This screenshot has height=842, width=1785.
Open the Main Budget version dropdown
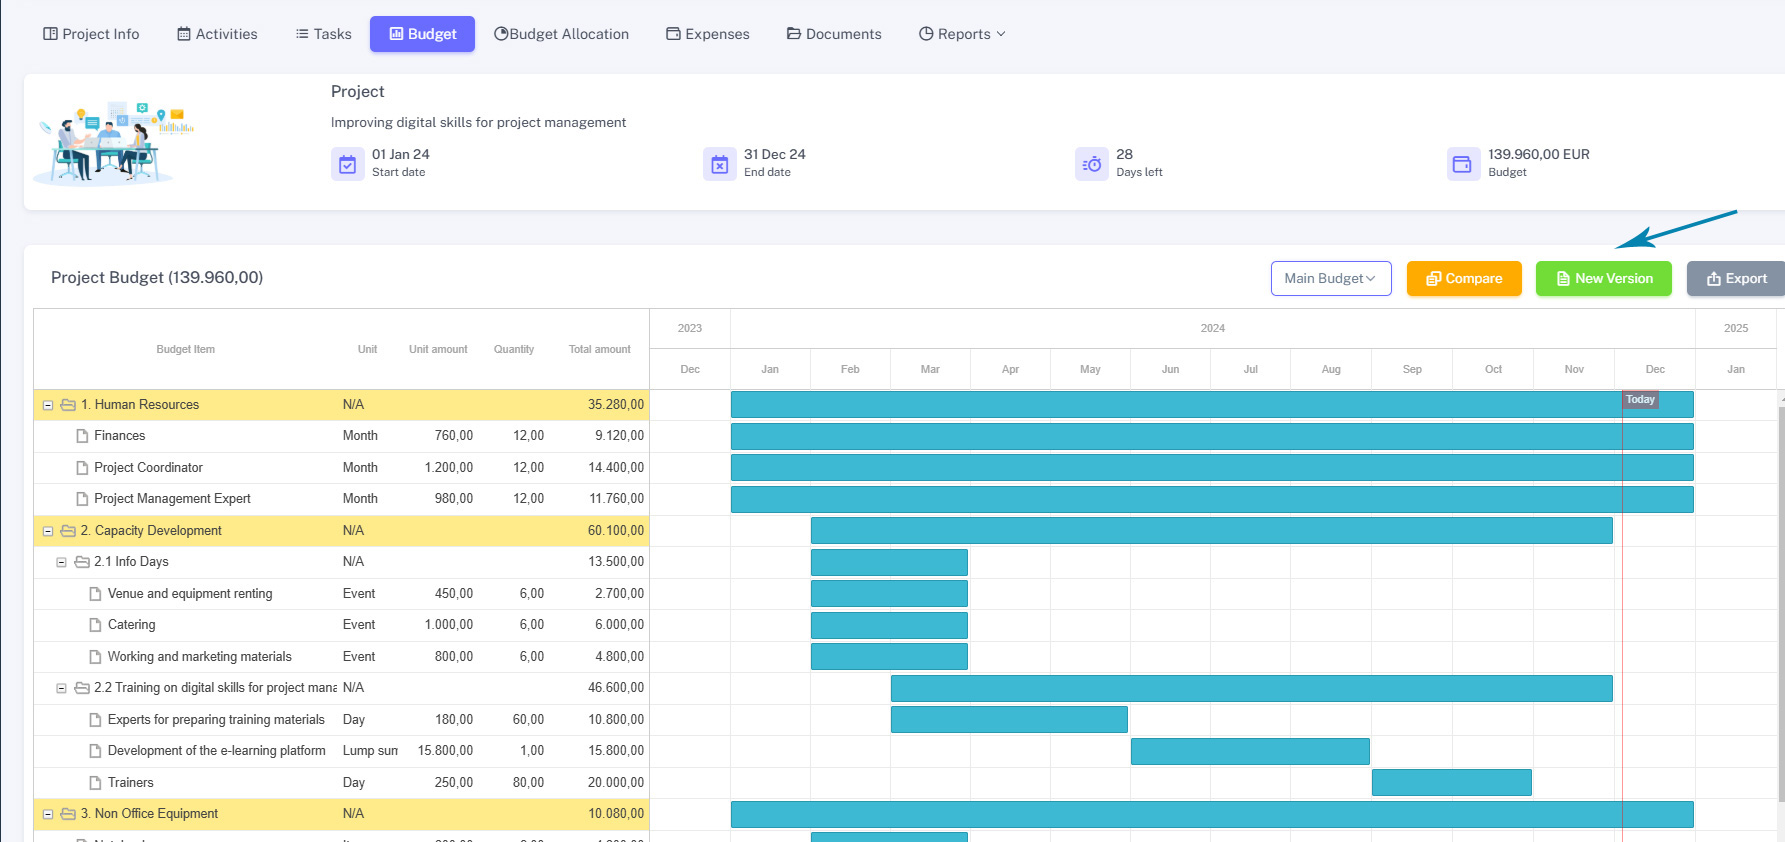[1331, 279]
